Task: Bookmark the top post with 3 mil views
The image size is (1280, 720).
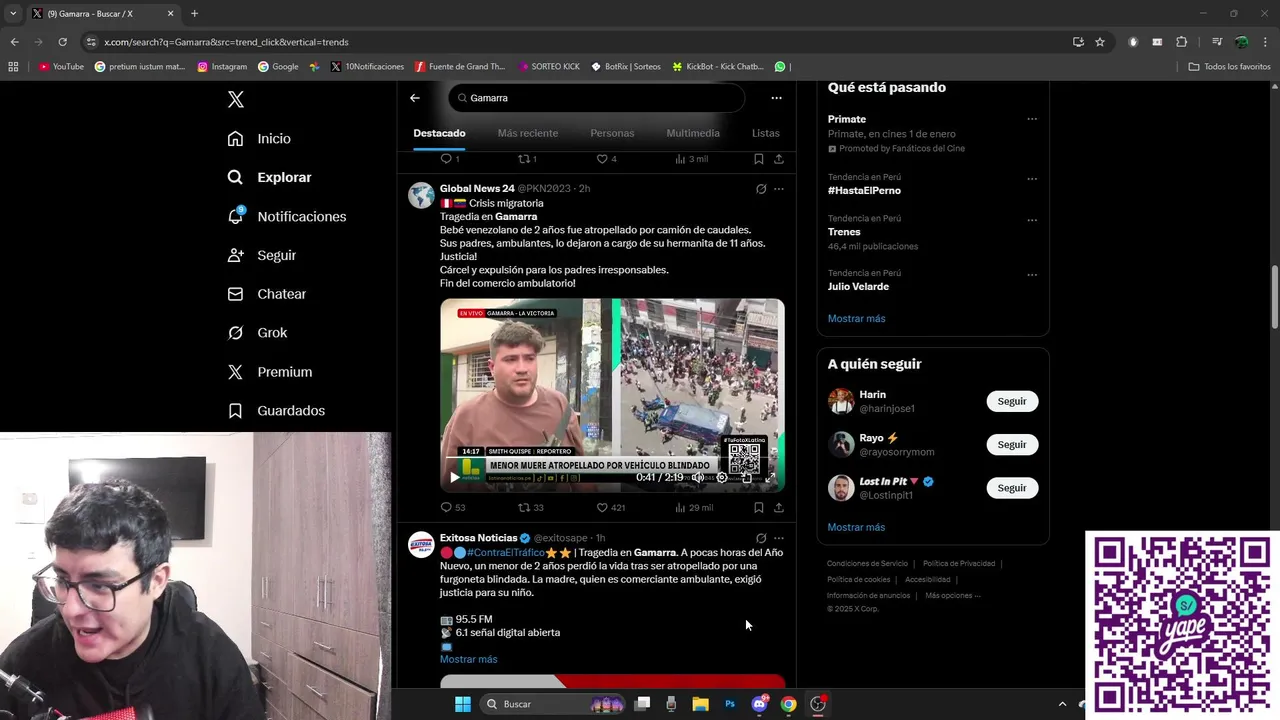Action: coord(759,159)
